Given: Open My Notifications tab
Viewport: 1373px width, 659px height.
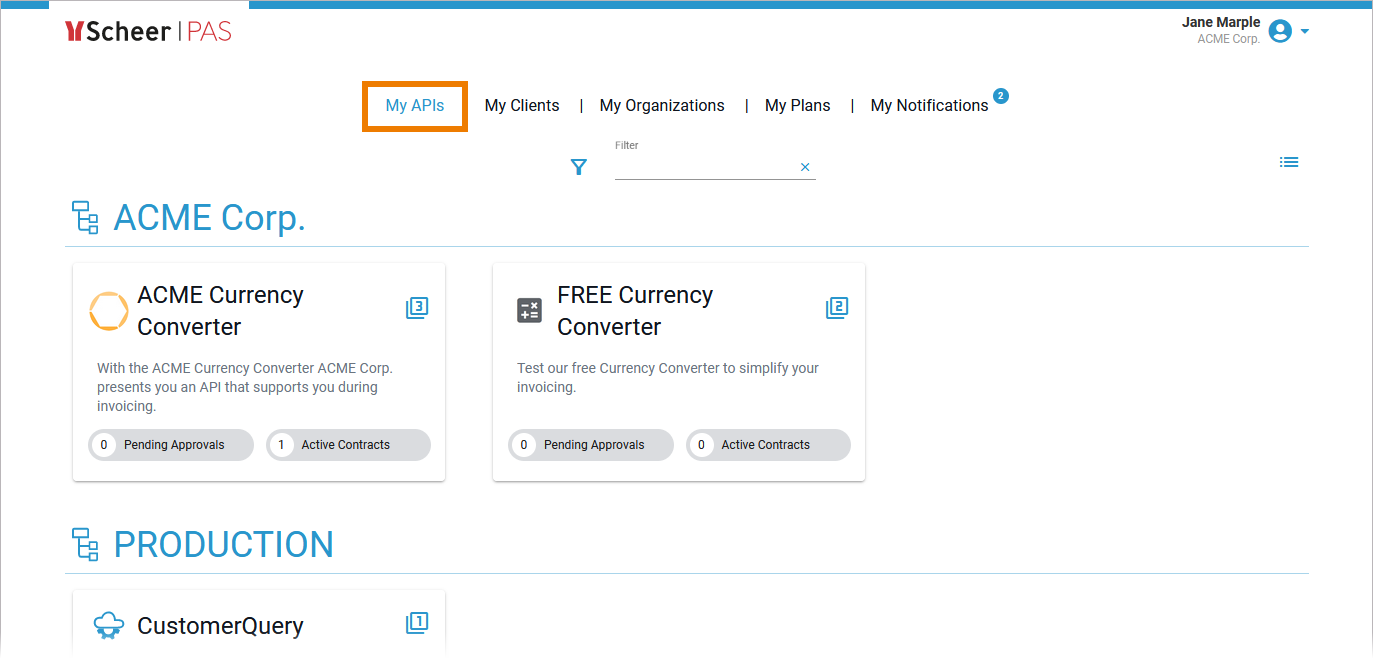Looking at the screenshot, I should point(929,105).
